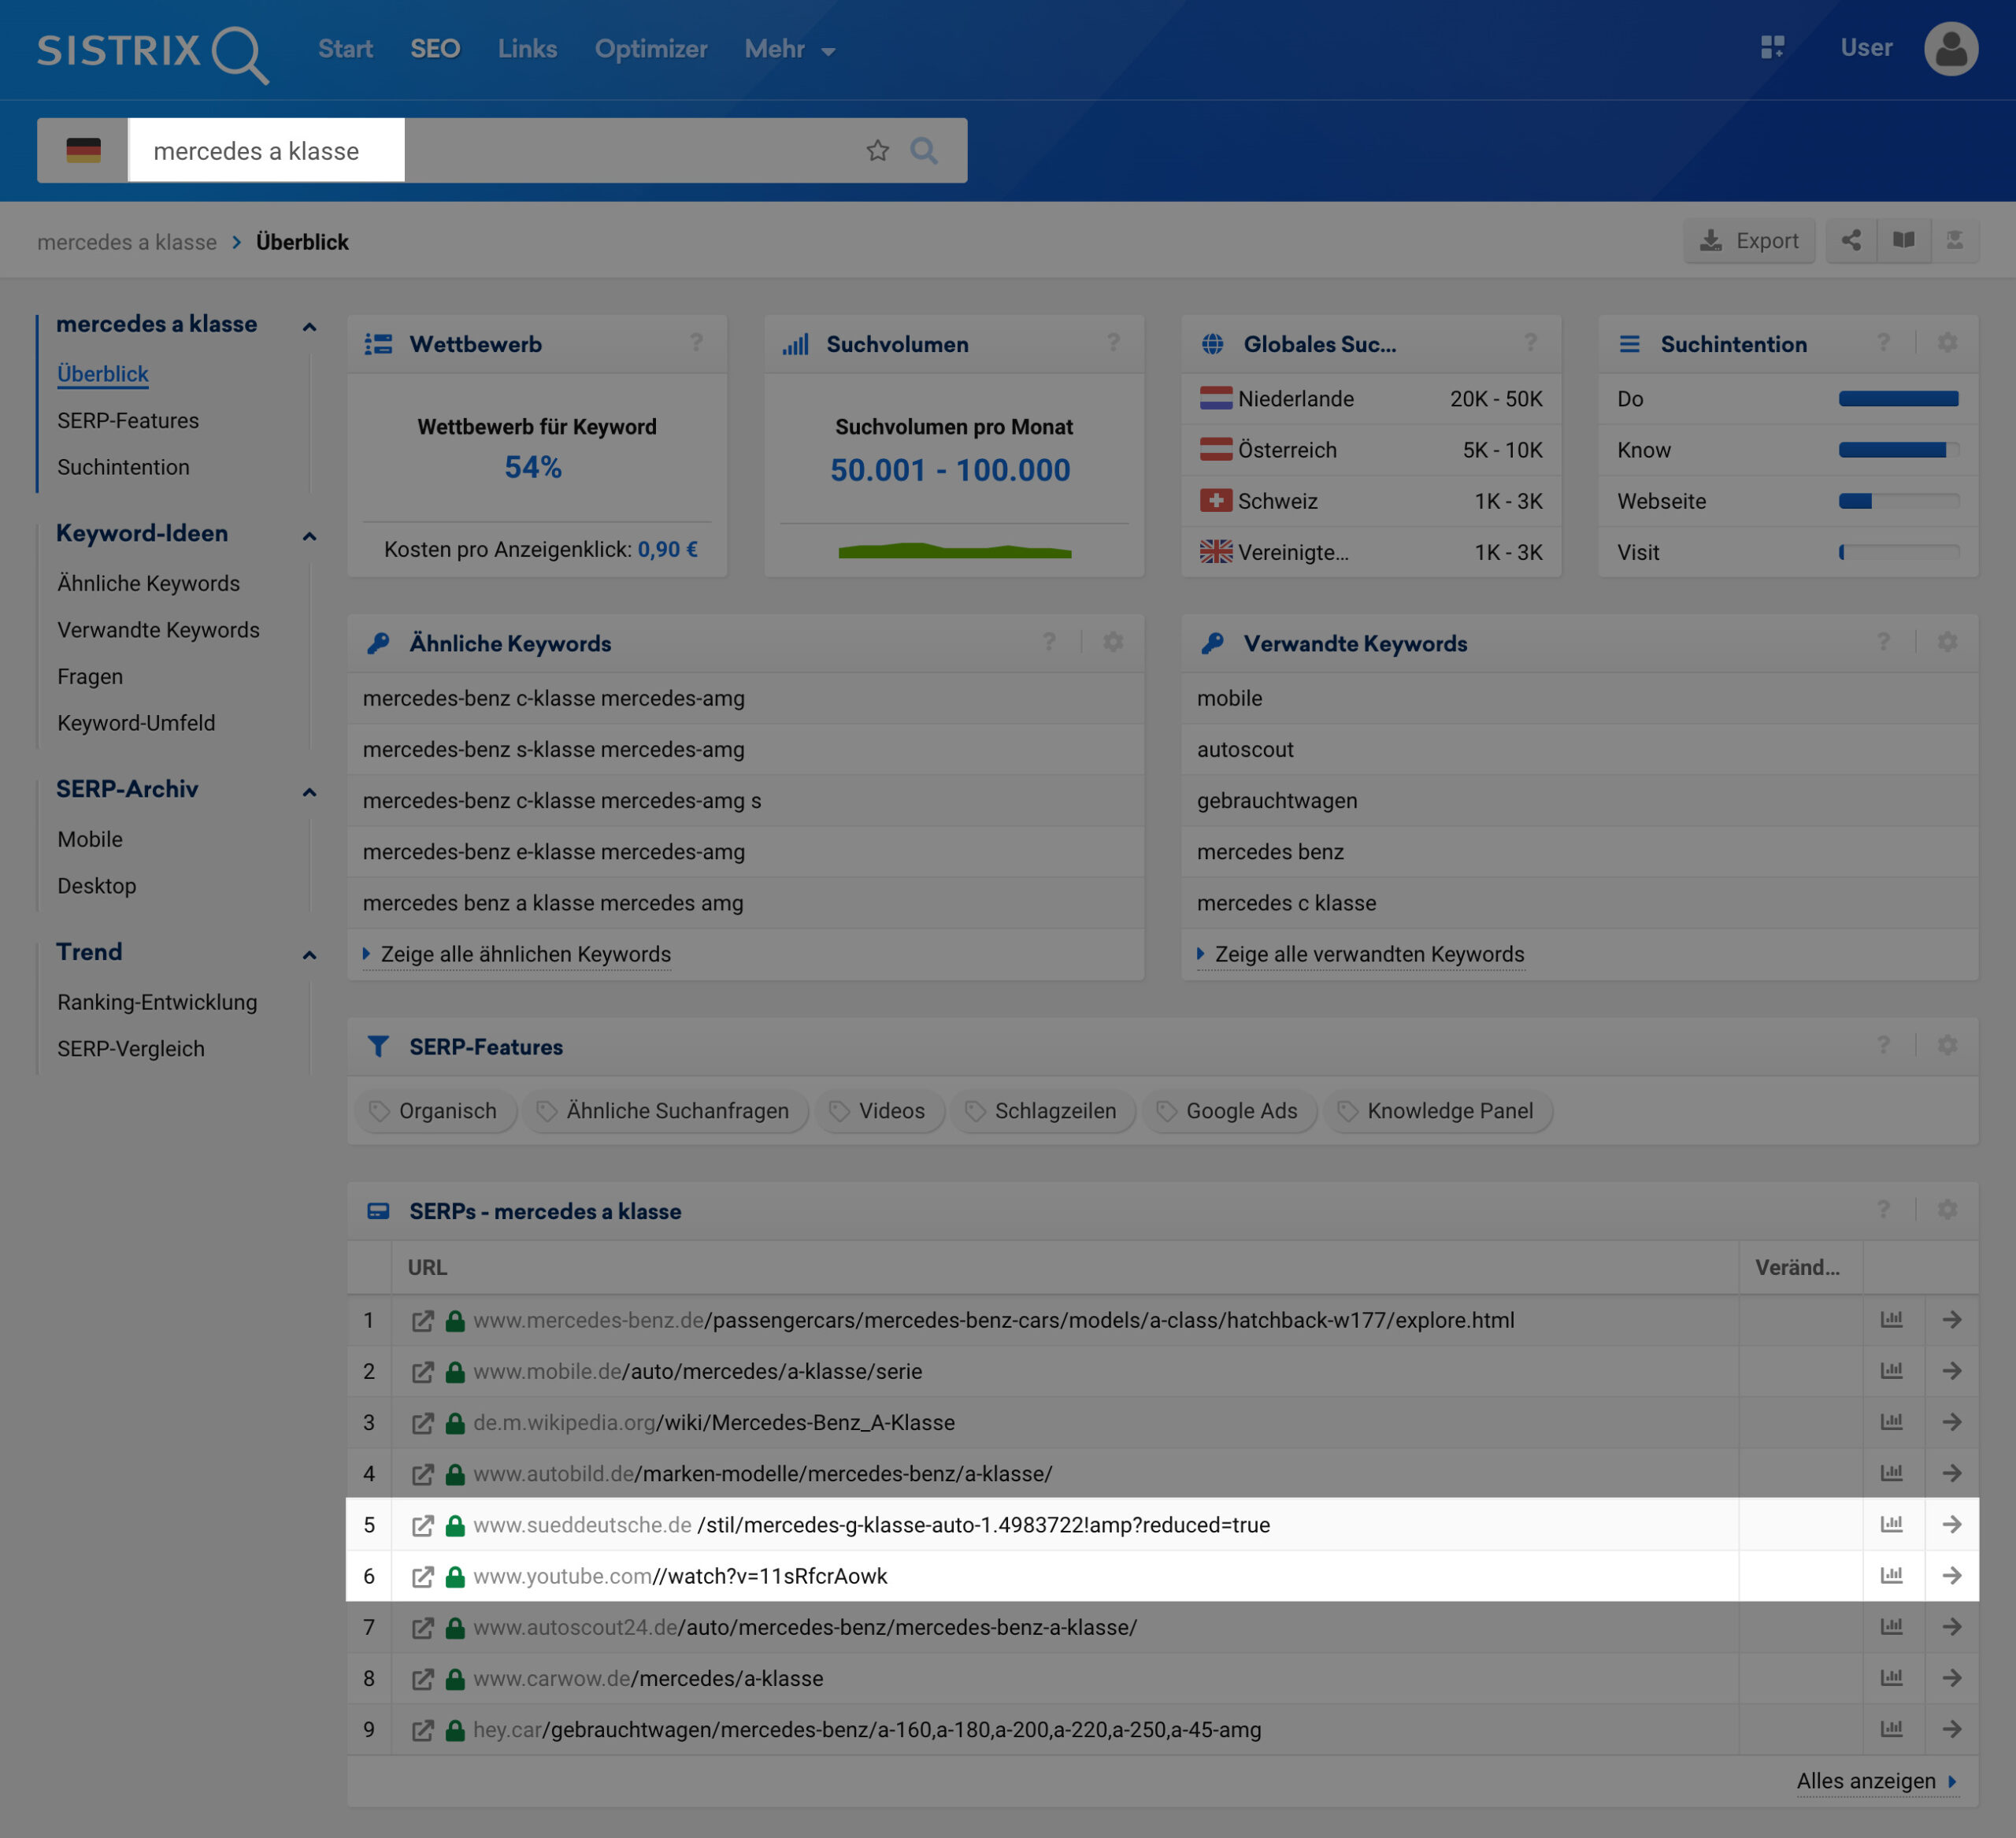Image resolution: width=2016 pixels, height=1838 pixels.
Task: Open the SEO menu item in navigation
Action: (434, 47)
